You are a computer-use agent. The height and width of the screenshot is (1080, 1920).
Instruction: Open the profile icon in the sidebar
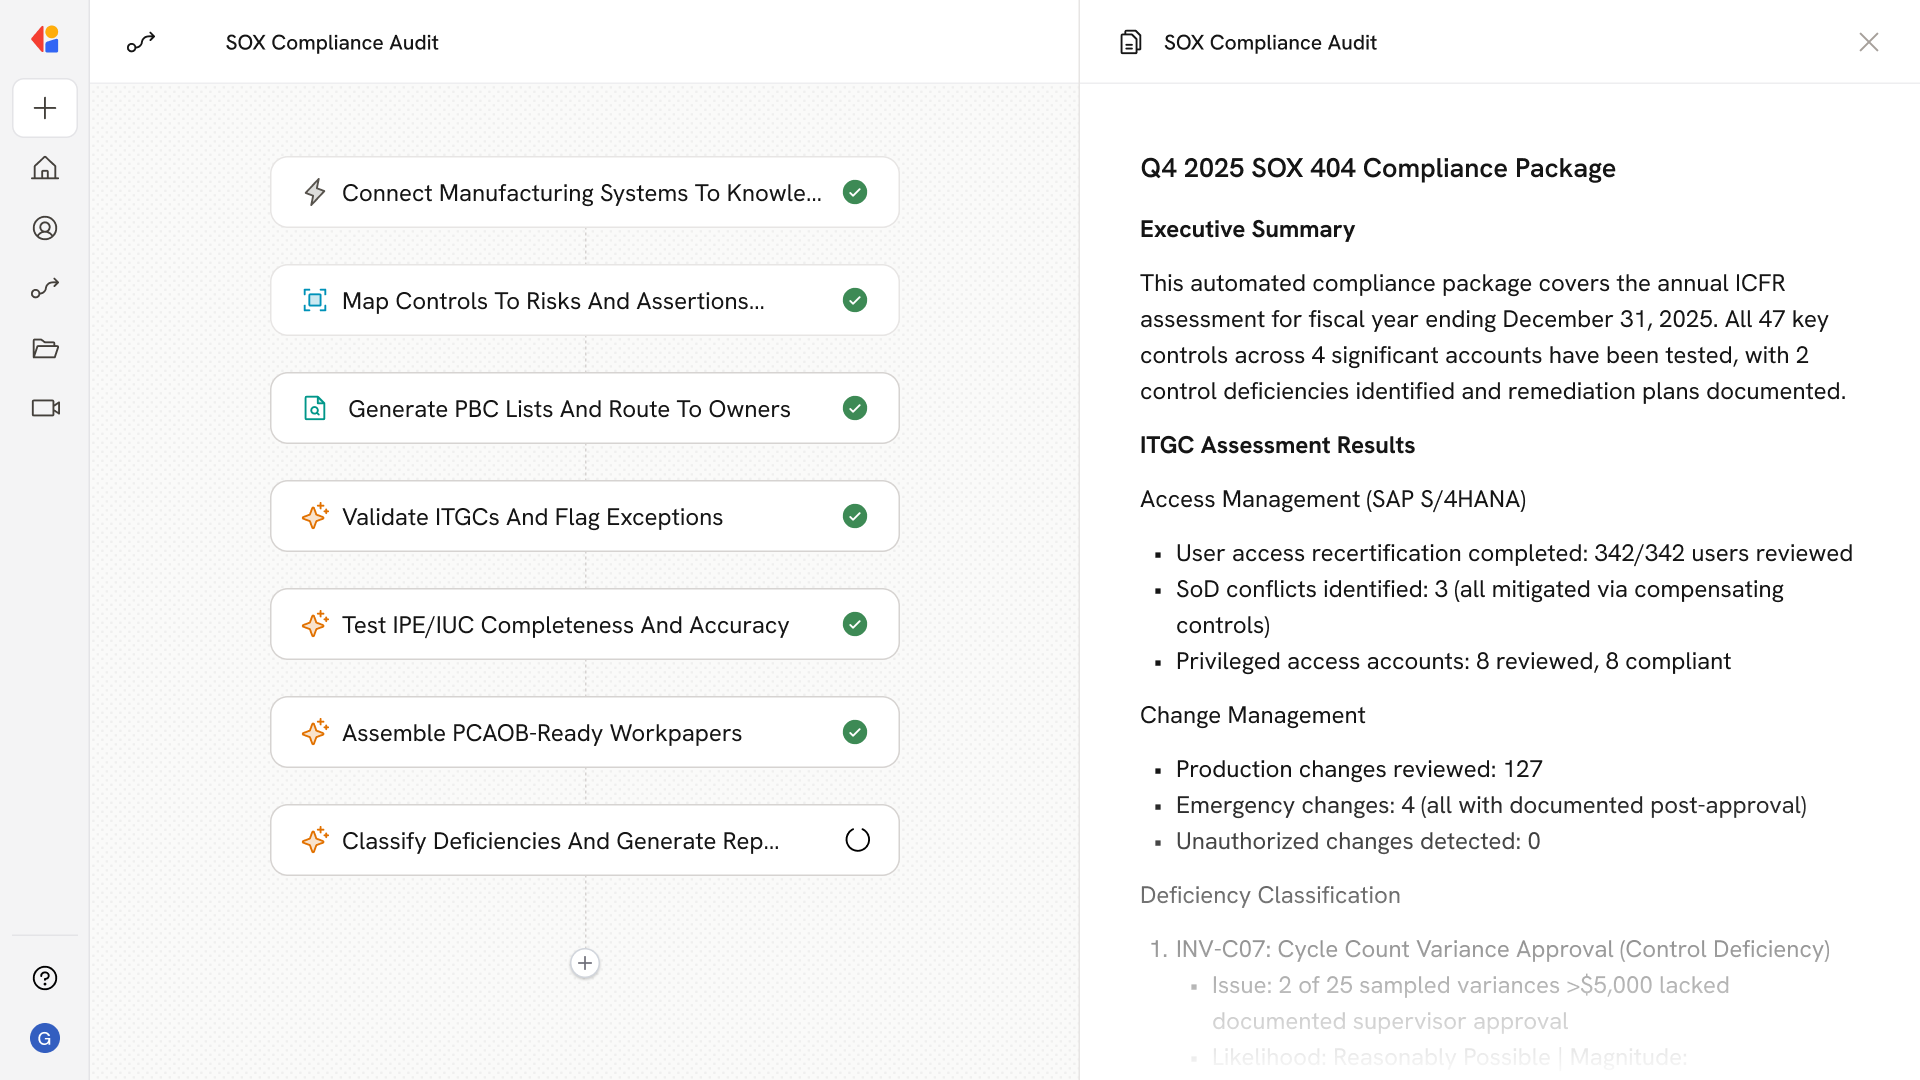[x=45, y=228]
